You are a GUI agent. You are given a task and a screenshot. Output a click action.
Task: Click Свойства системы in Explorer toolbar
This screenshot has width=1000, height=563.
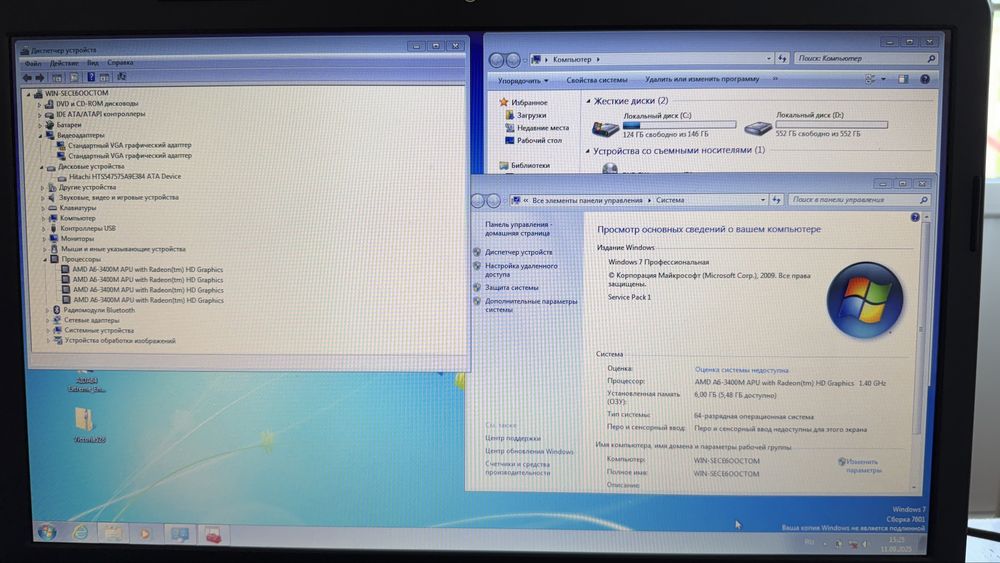(x=597, y=80)
